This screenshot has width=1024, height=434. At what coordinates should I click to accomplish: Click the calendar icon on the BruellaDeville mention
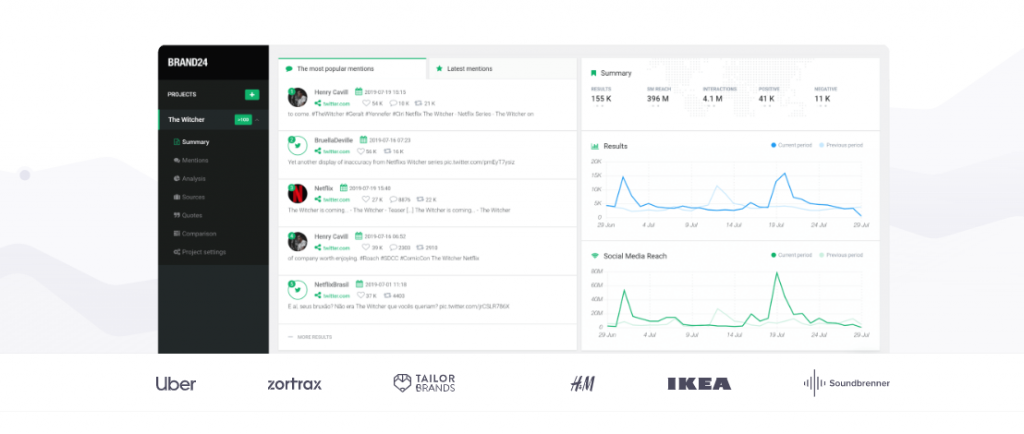pyautogui.click(x=364, y=140)
